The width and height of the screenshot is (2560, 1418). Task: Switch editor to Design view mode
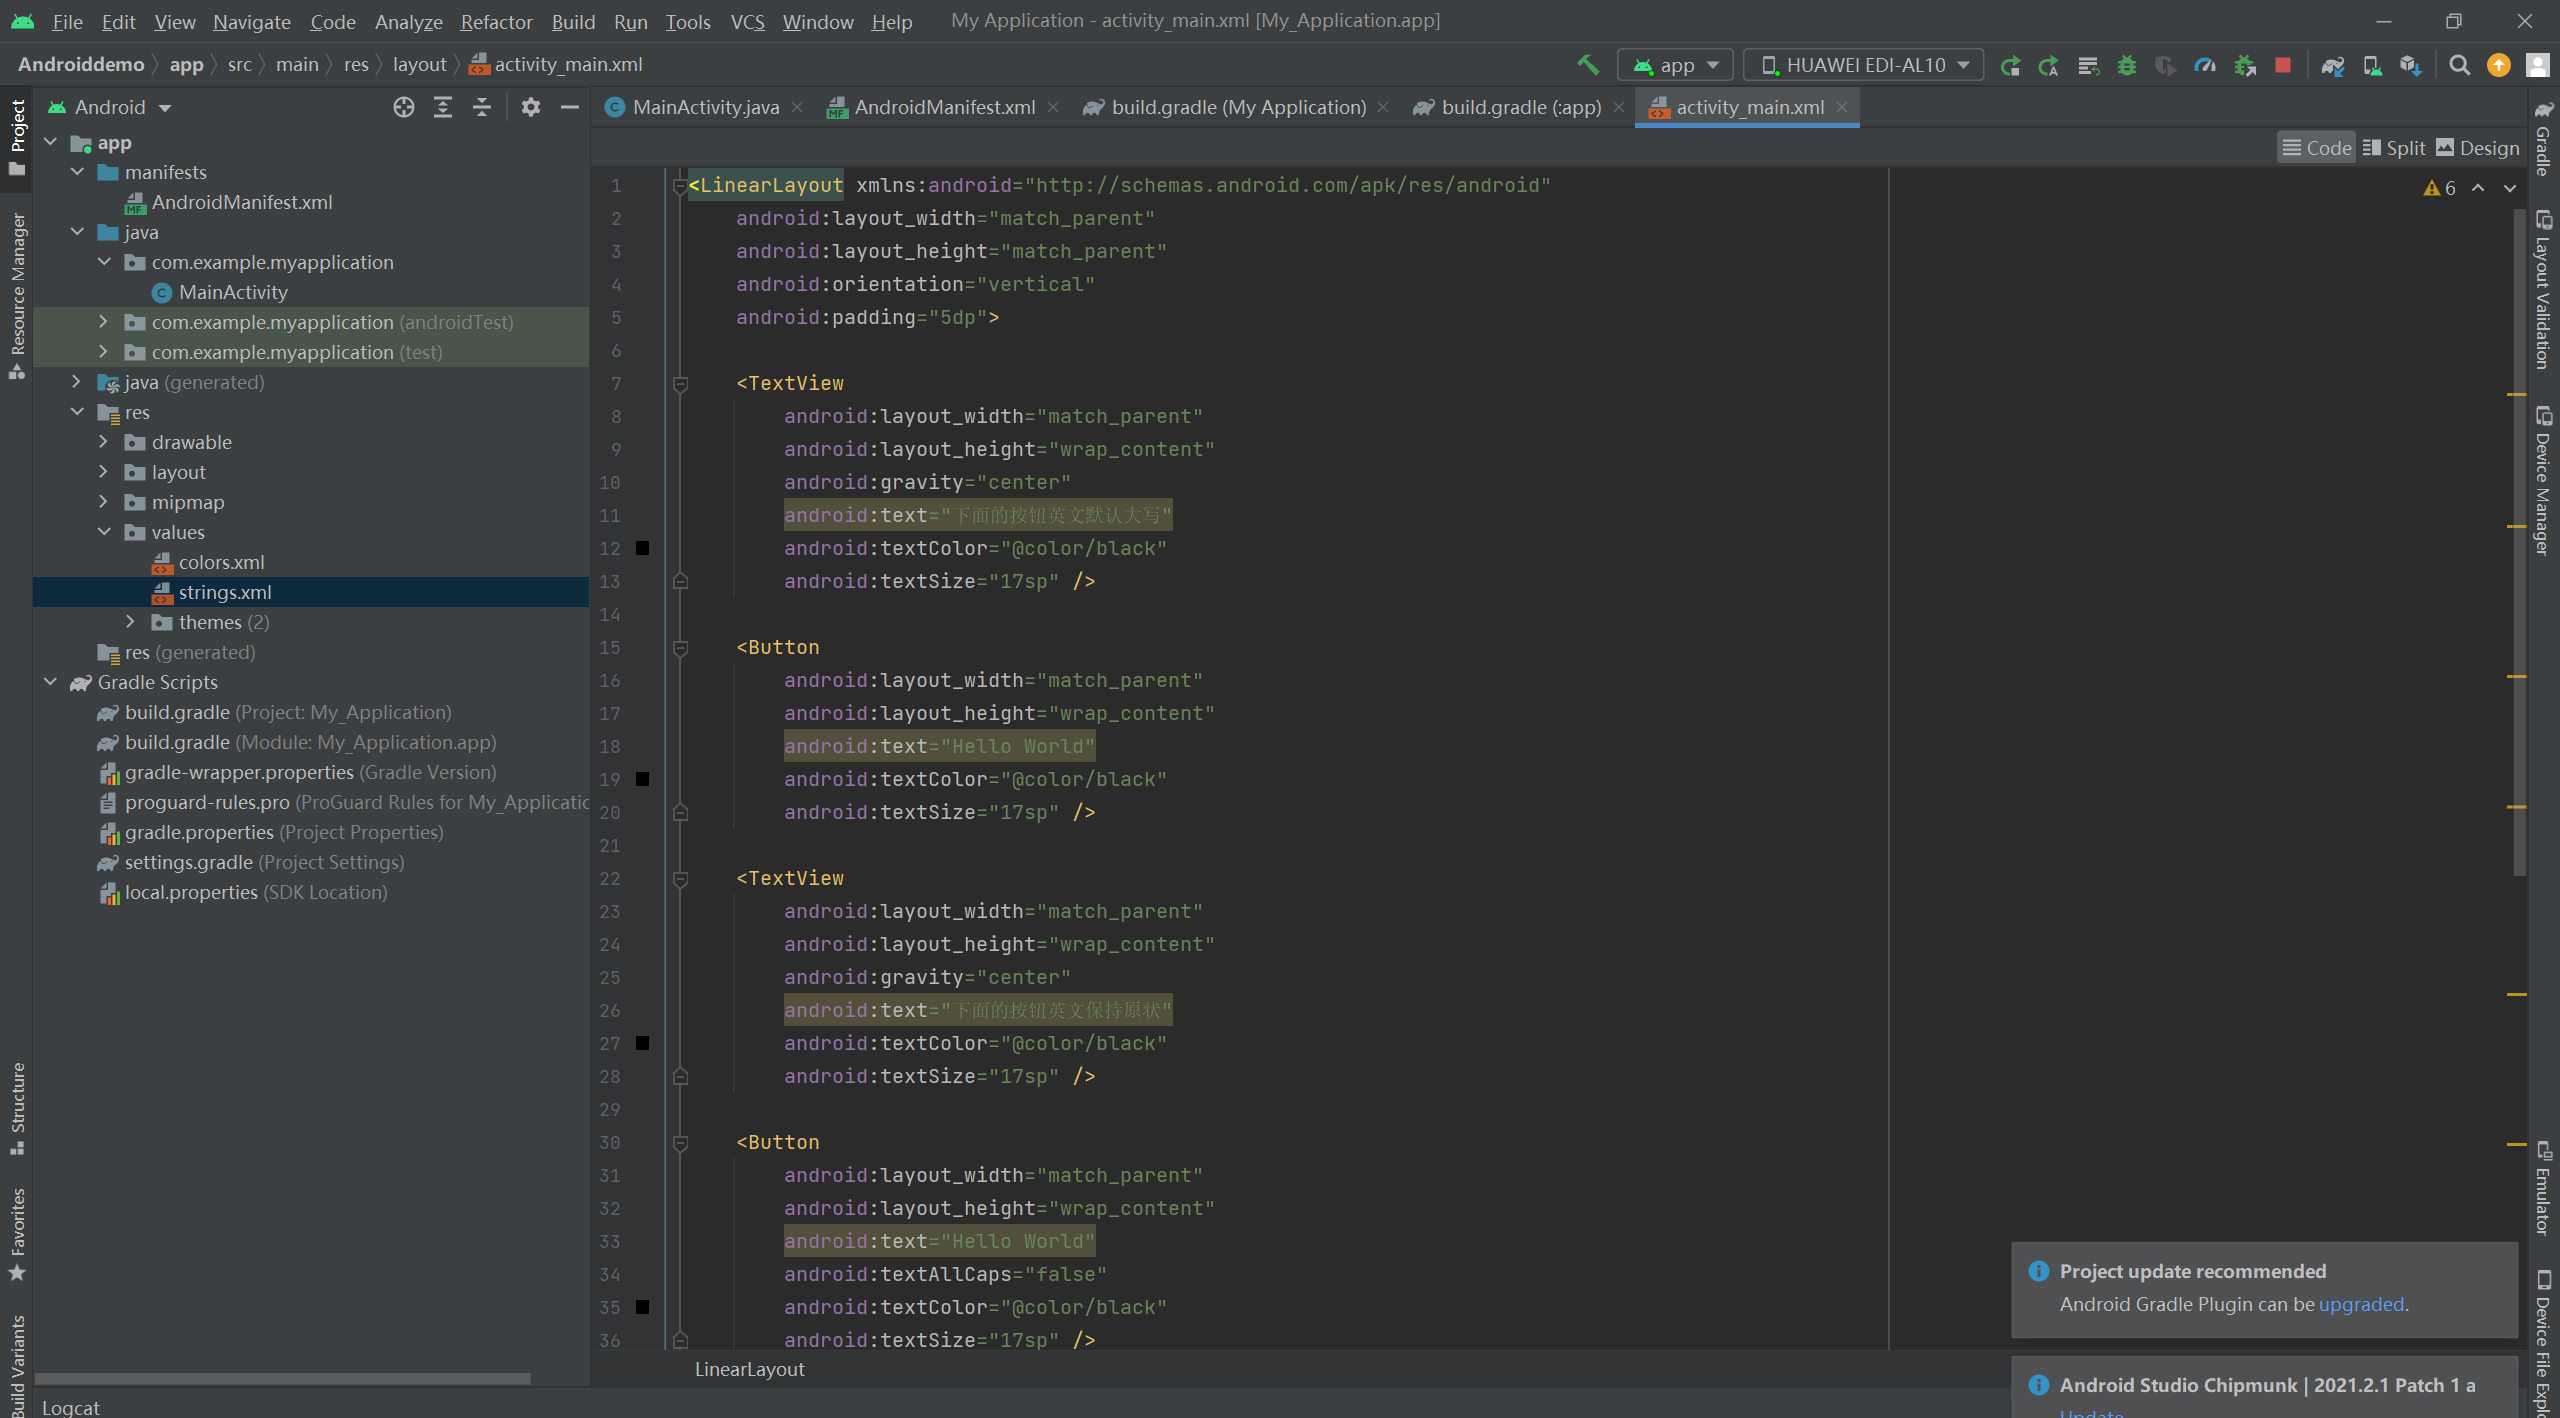tap(2477, 148)
